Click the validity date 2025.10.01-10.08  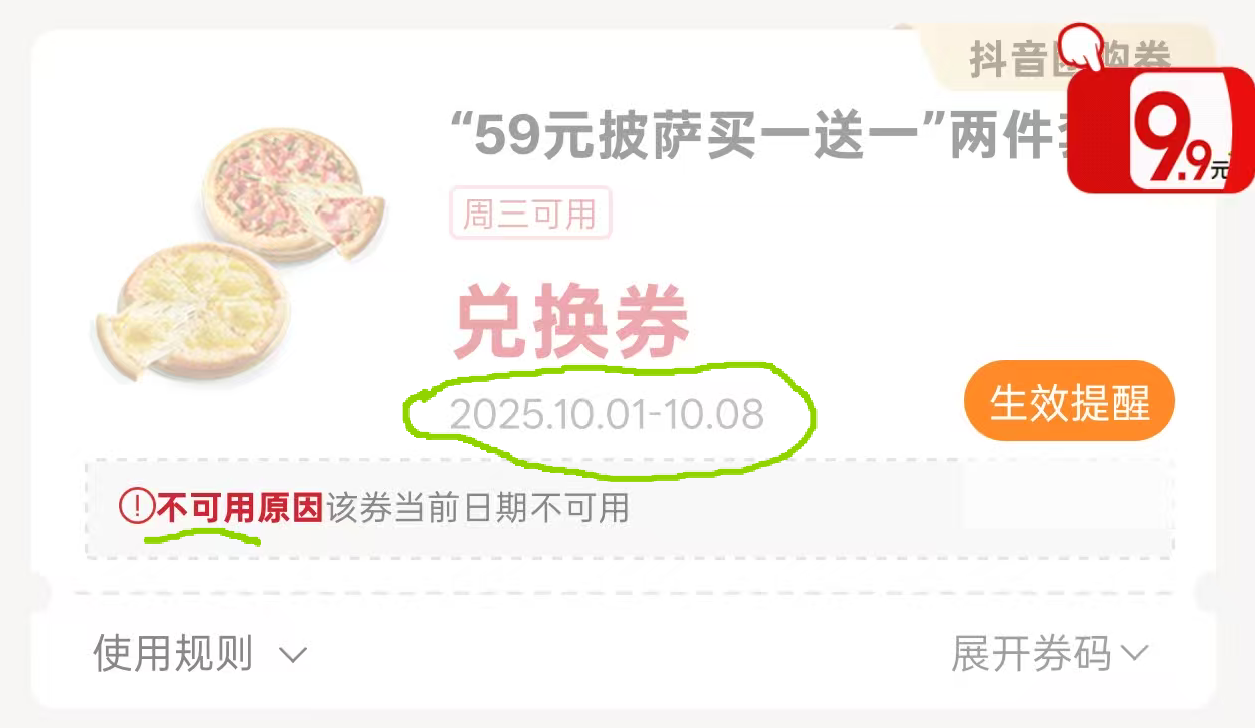tap(607, 414)
